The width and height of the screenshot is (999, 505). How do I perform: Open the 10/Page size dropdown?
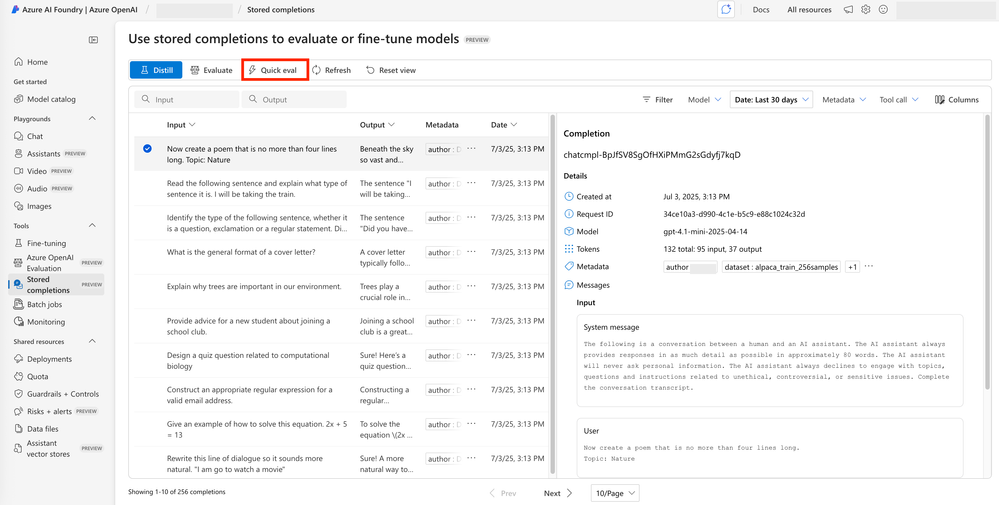[614, 493]
